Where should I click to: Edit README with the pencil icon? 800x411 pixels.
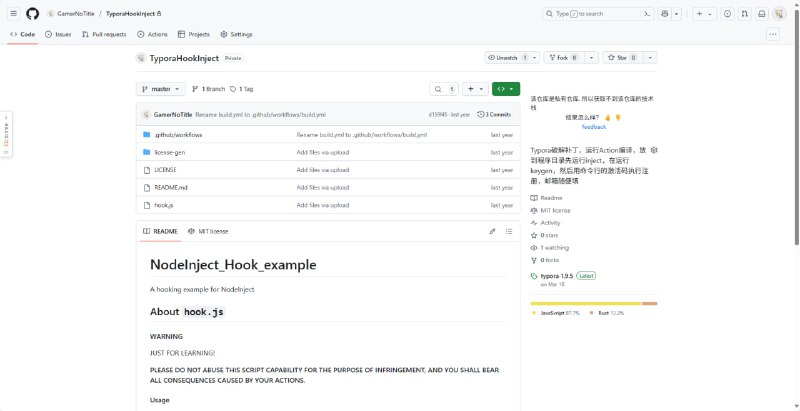pyautogui.click(x=492, y=231)
